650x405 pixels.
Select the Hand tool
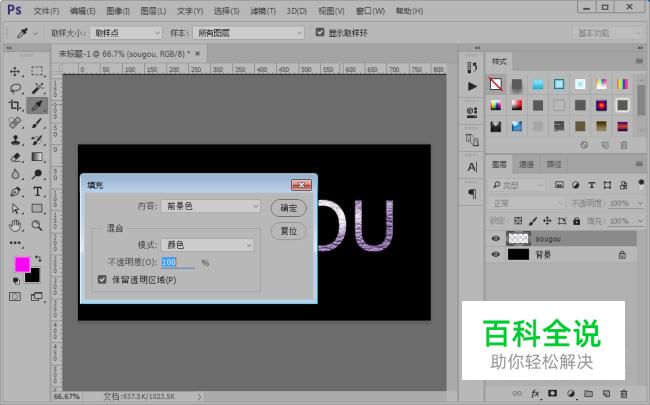(x=15, y=226)
